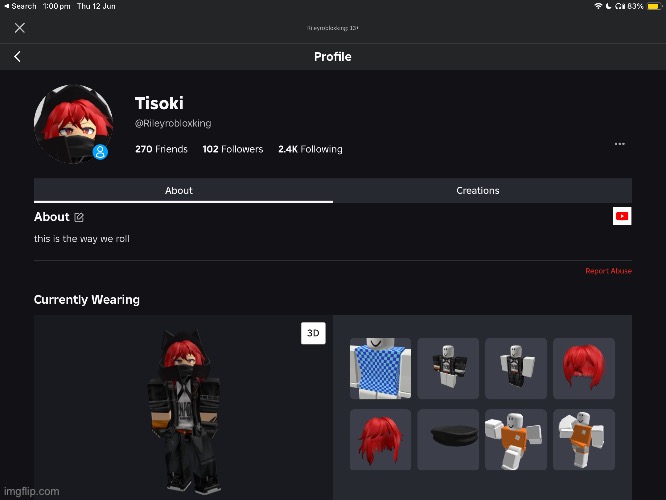This screenshot has height=500, width=666.
Task: Click the Report Abuse link
Action: 608,271
